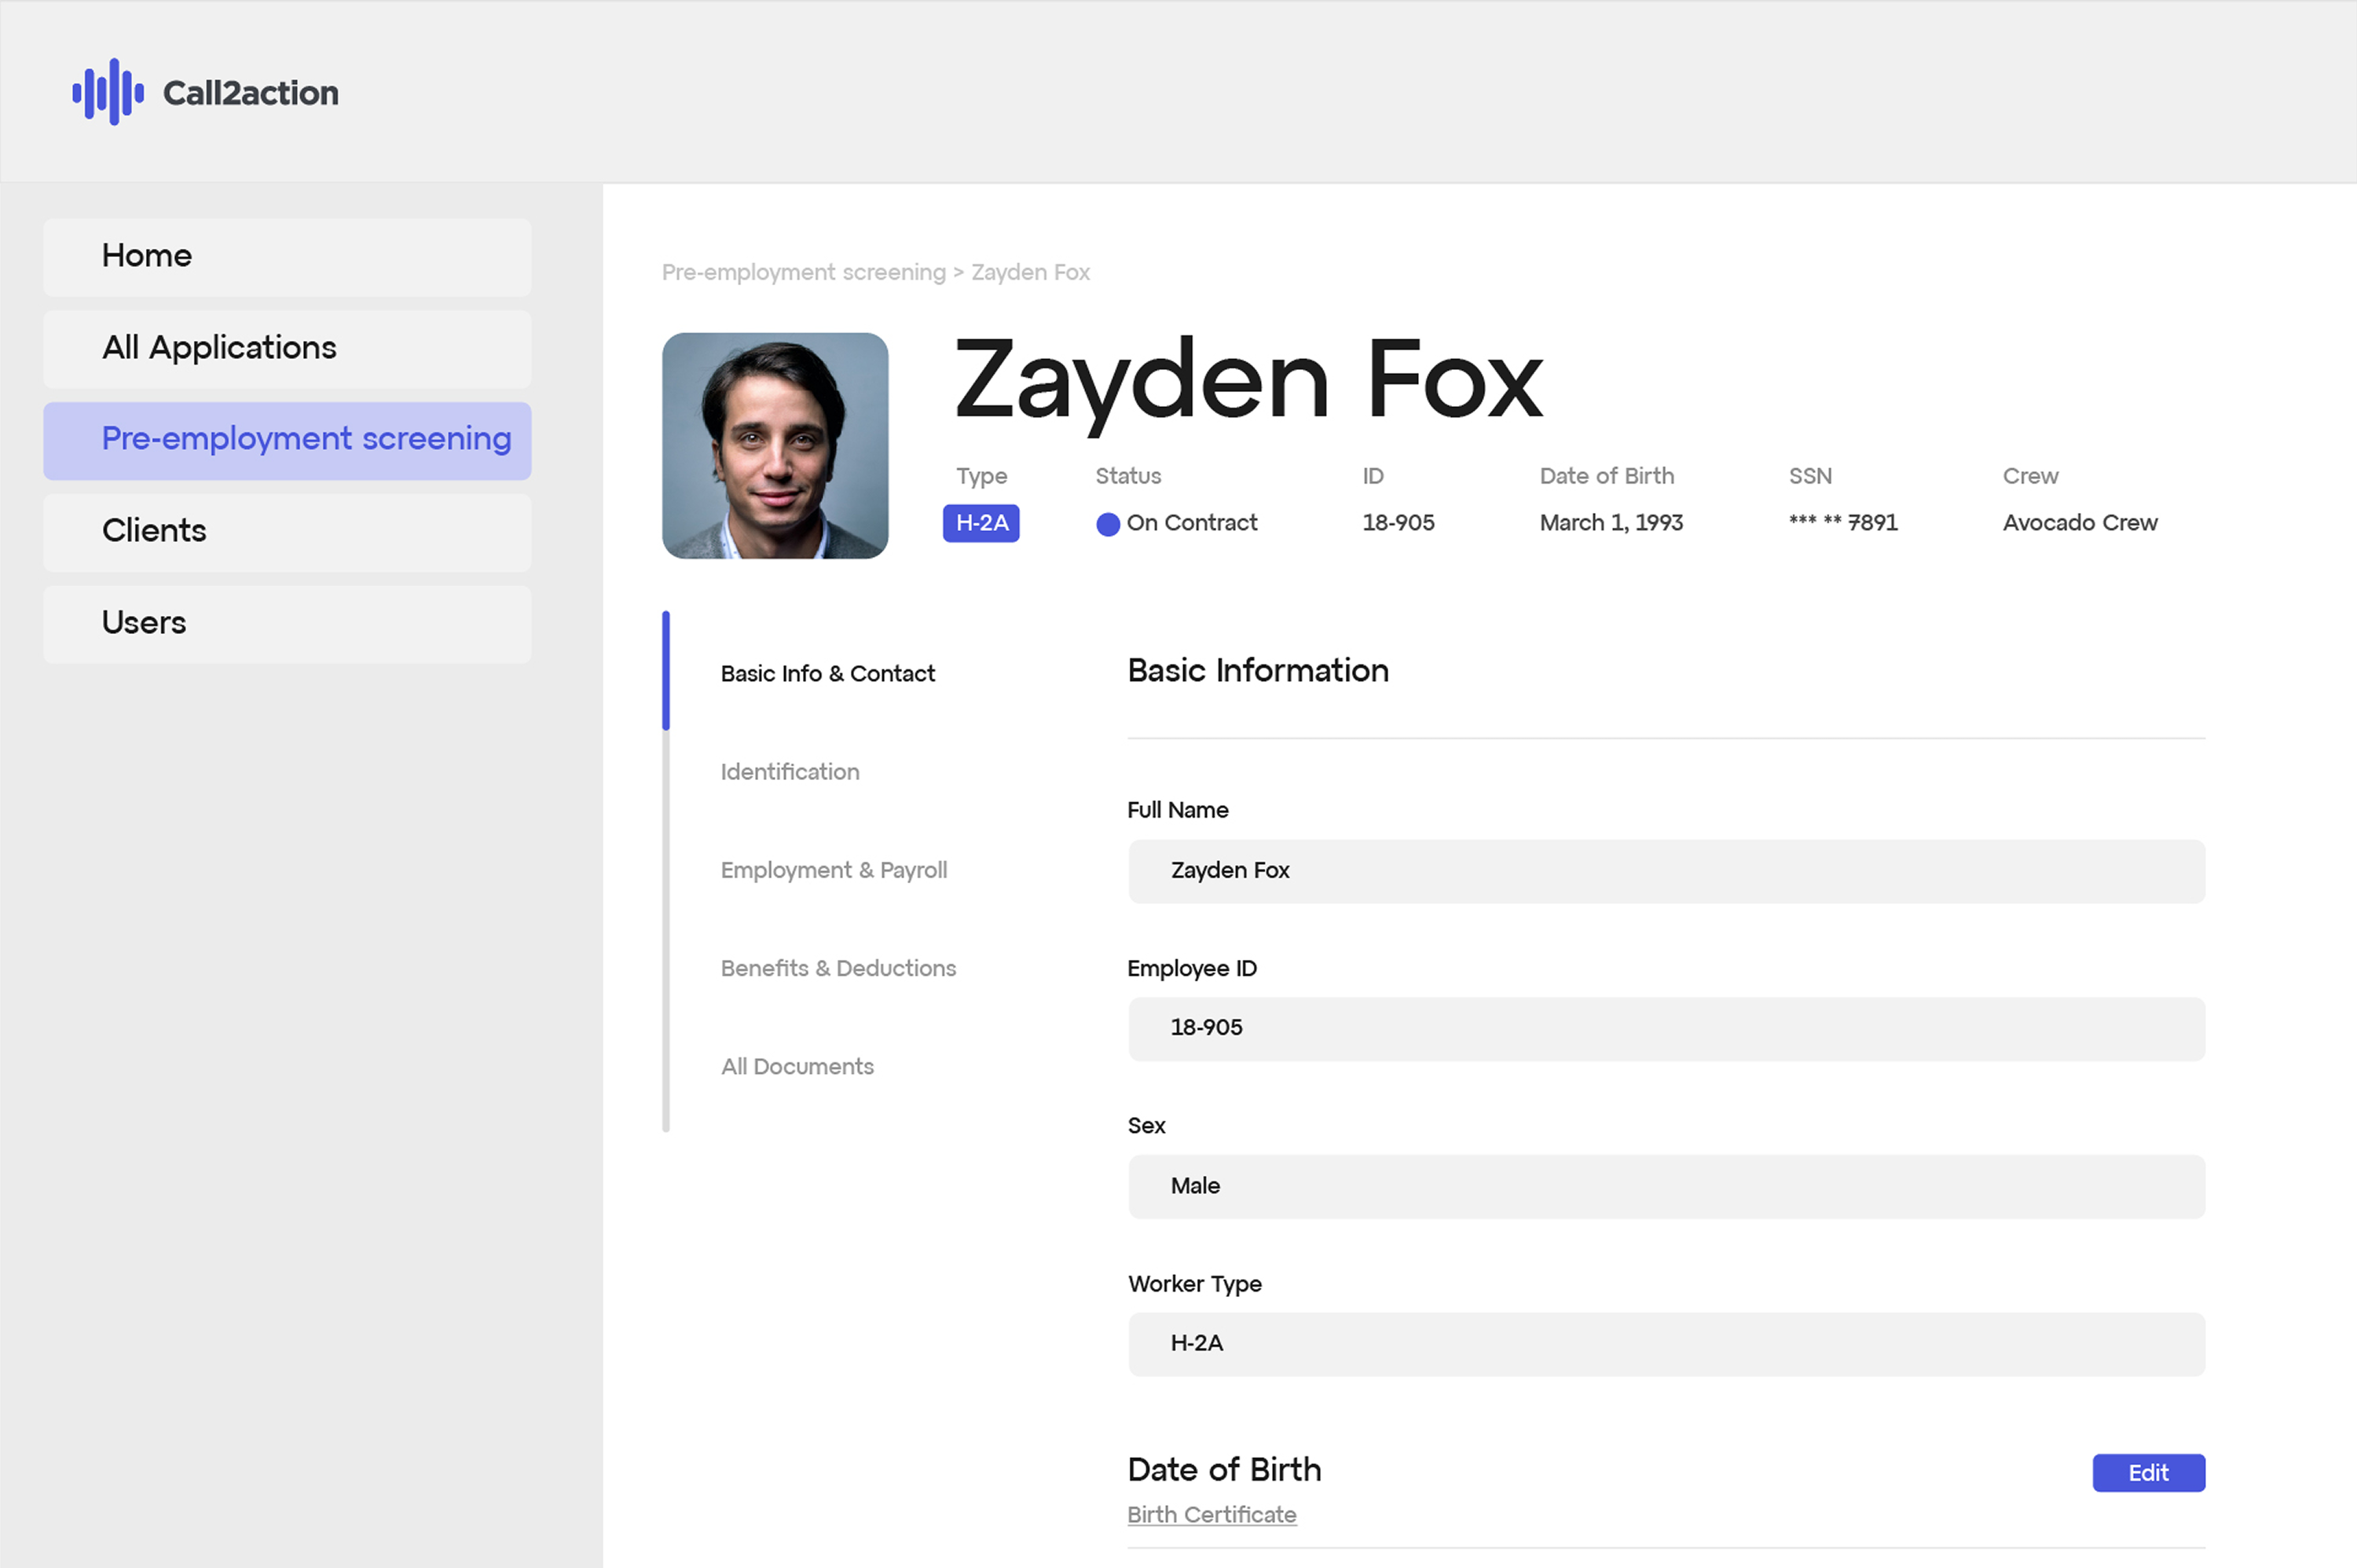View All Documents tab
The height and width of the screenshot is (1568, 2357).
point(797,1066)
